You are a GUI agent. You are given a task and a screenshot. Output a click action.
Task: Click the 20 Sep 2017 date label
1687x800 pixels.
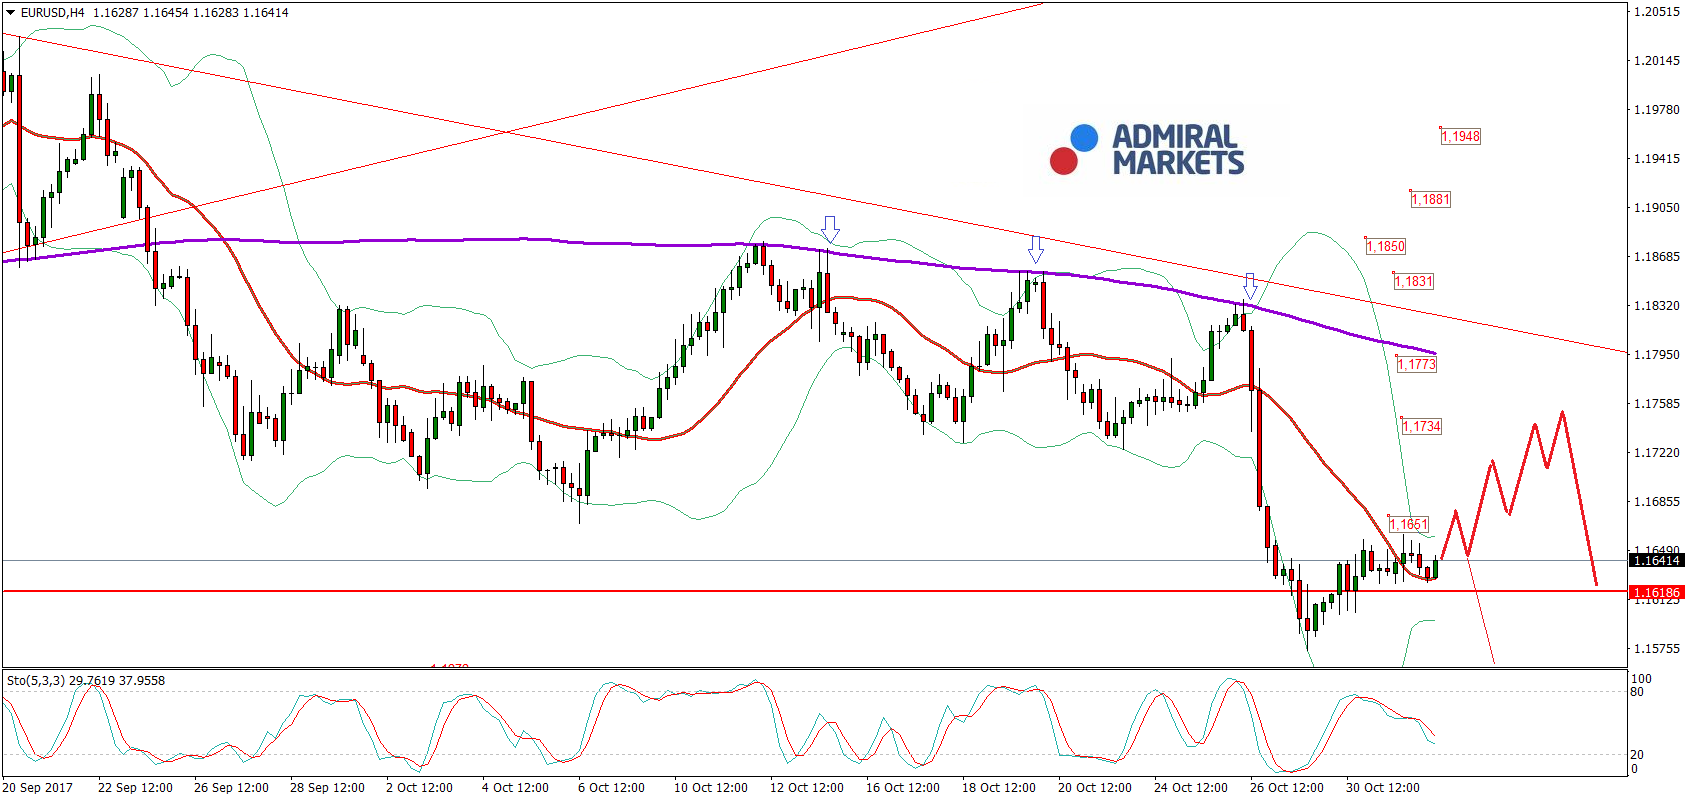[38, 788]
